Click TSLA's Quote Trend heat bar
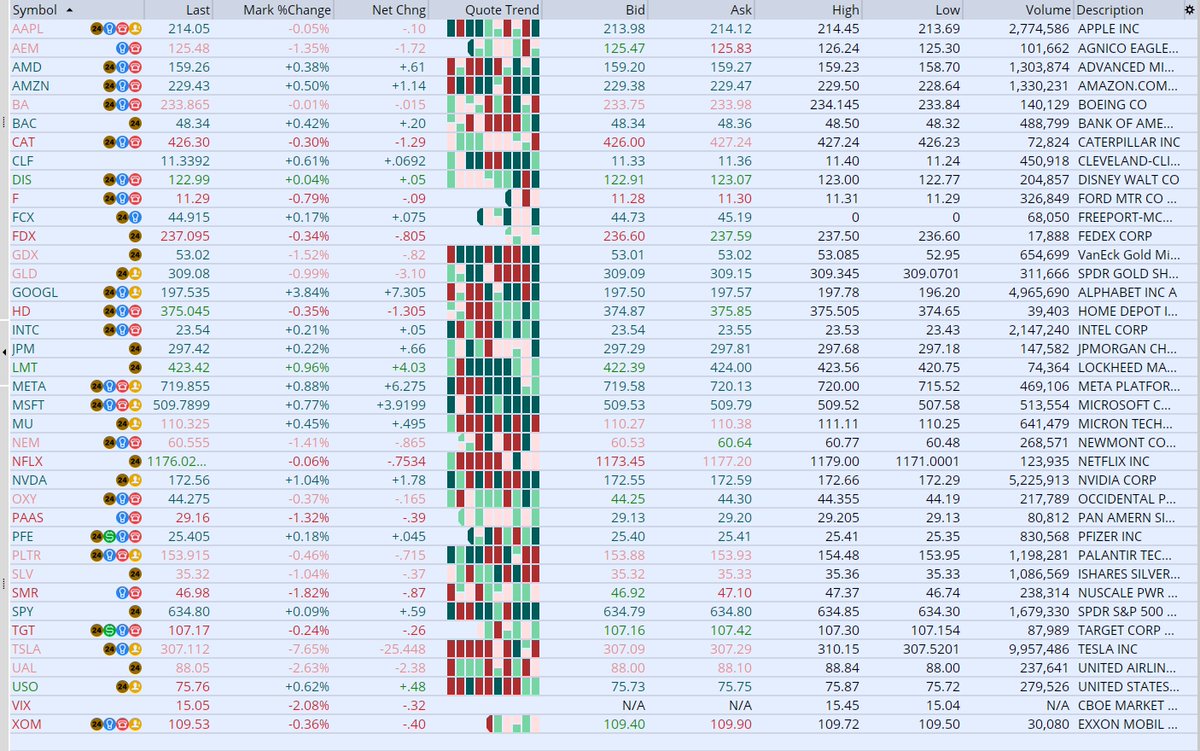 pos(494,649)
